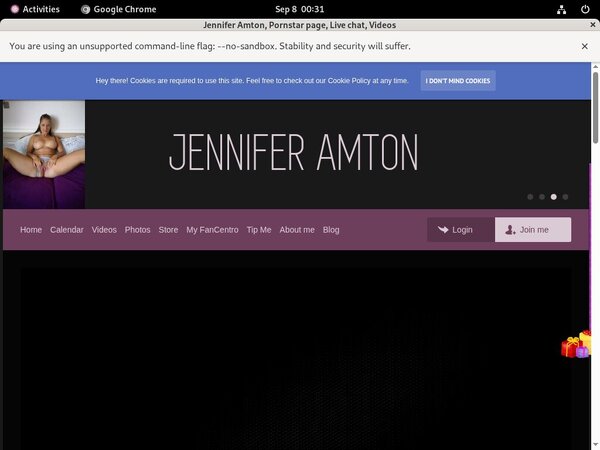
Task: Click the Google Chrome icon in top bar
Action: click(x=86, y=9)
